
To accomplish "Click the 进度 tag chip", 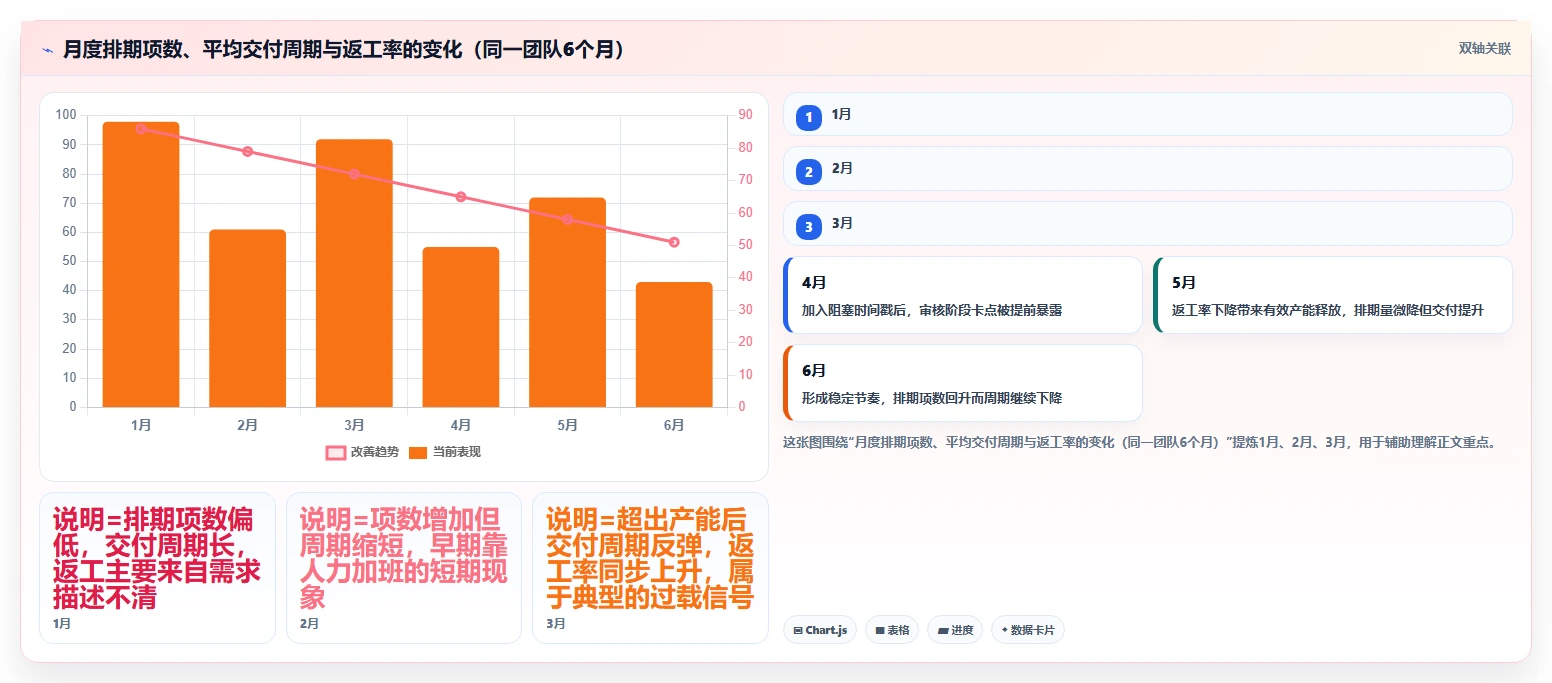I will click(x=955, y=630).
